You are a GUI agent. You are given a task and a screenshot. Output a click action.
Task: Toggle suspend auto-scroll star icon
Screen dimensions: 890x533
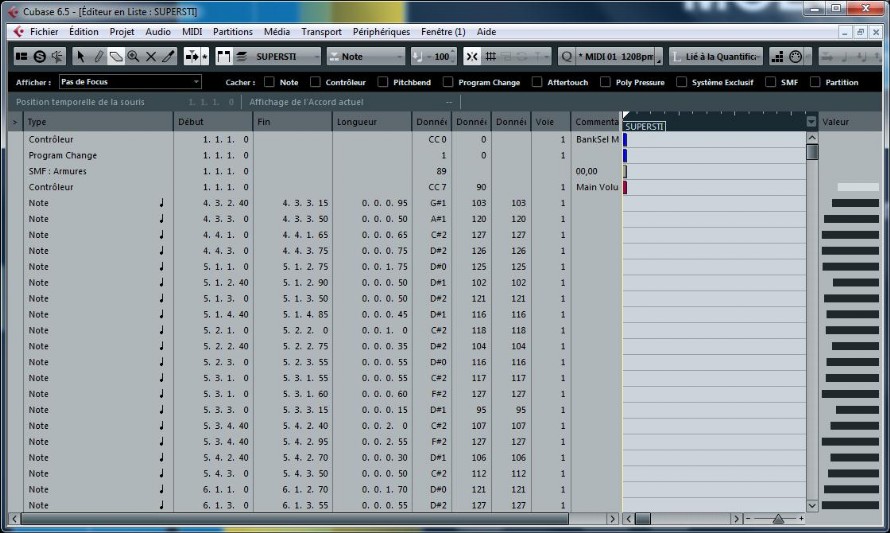click(205, 56)
